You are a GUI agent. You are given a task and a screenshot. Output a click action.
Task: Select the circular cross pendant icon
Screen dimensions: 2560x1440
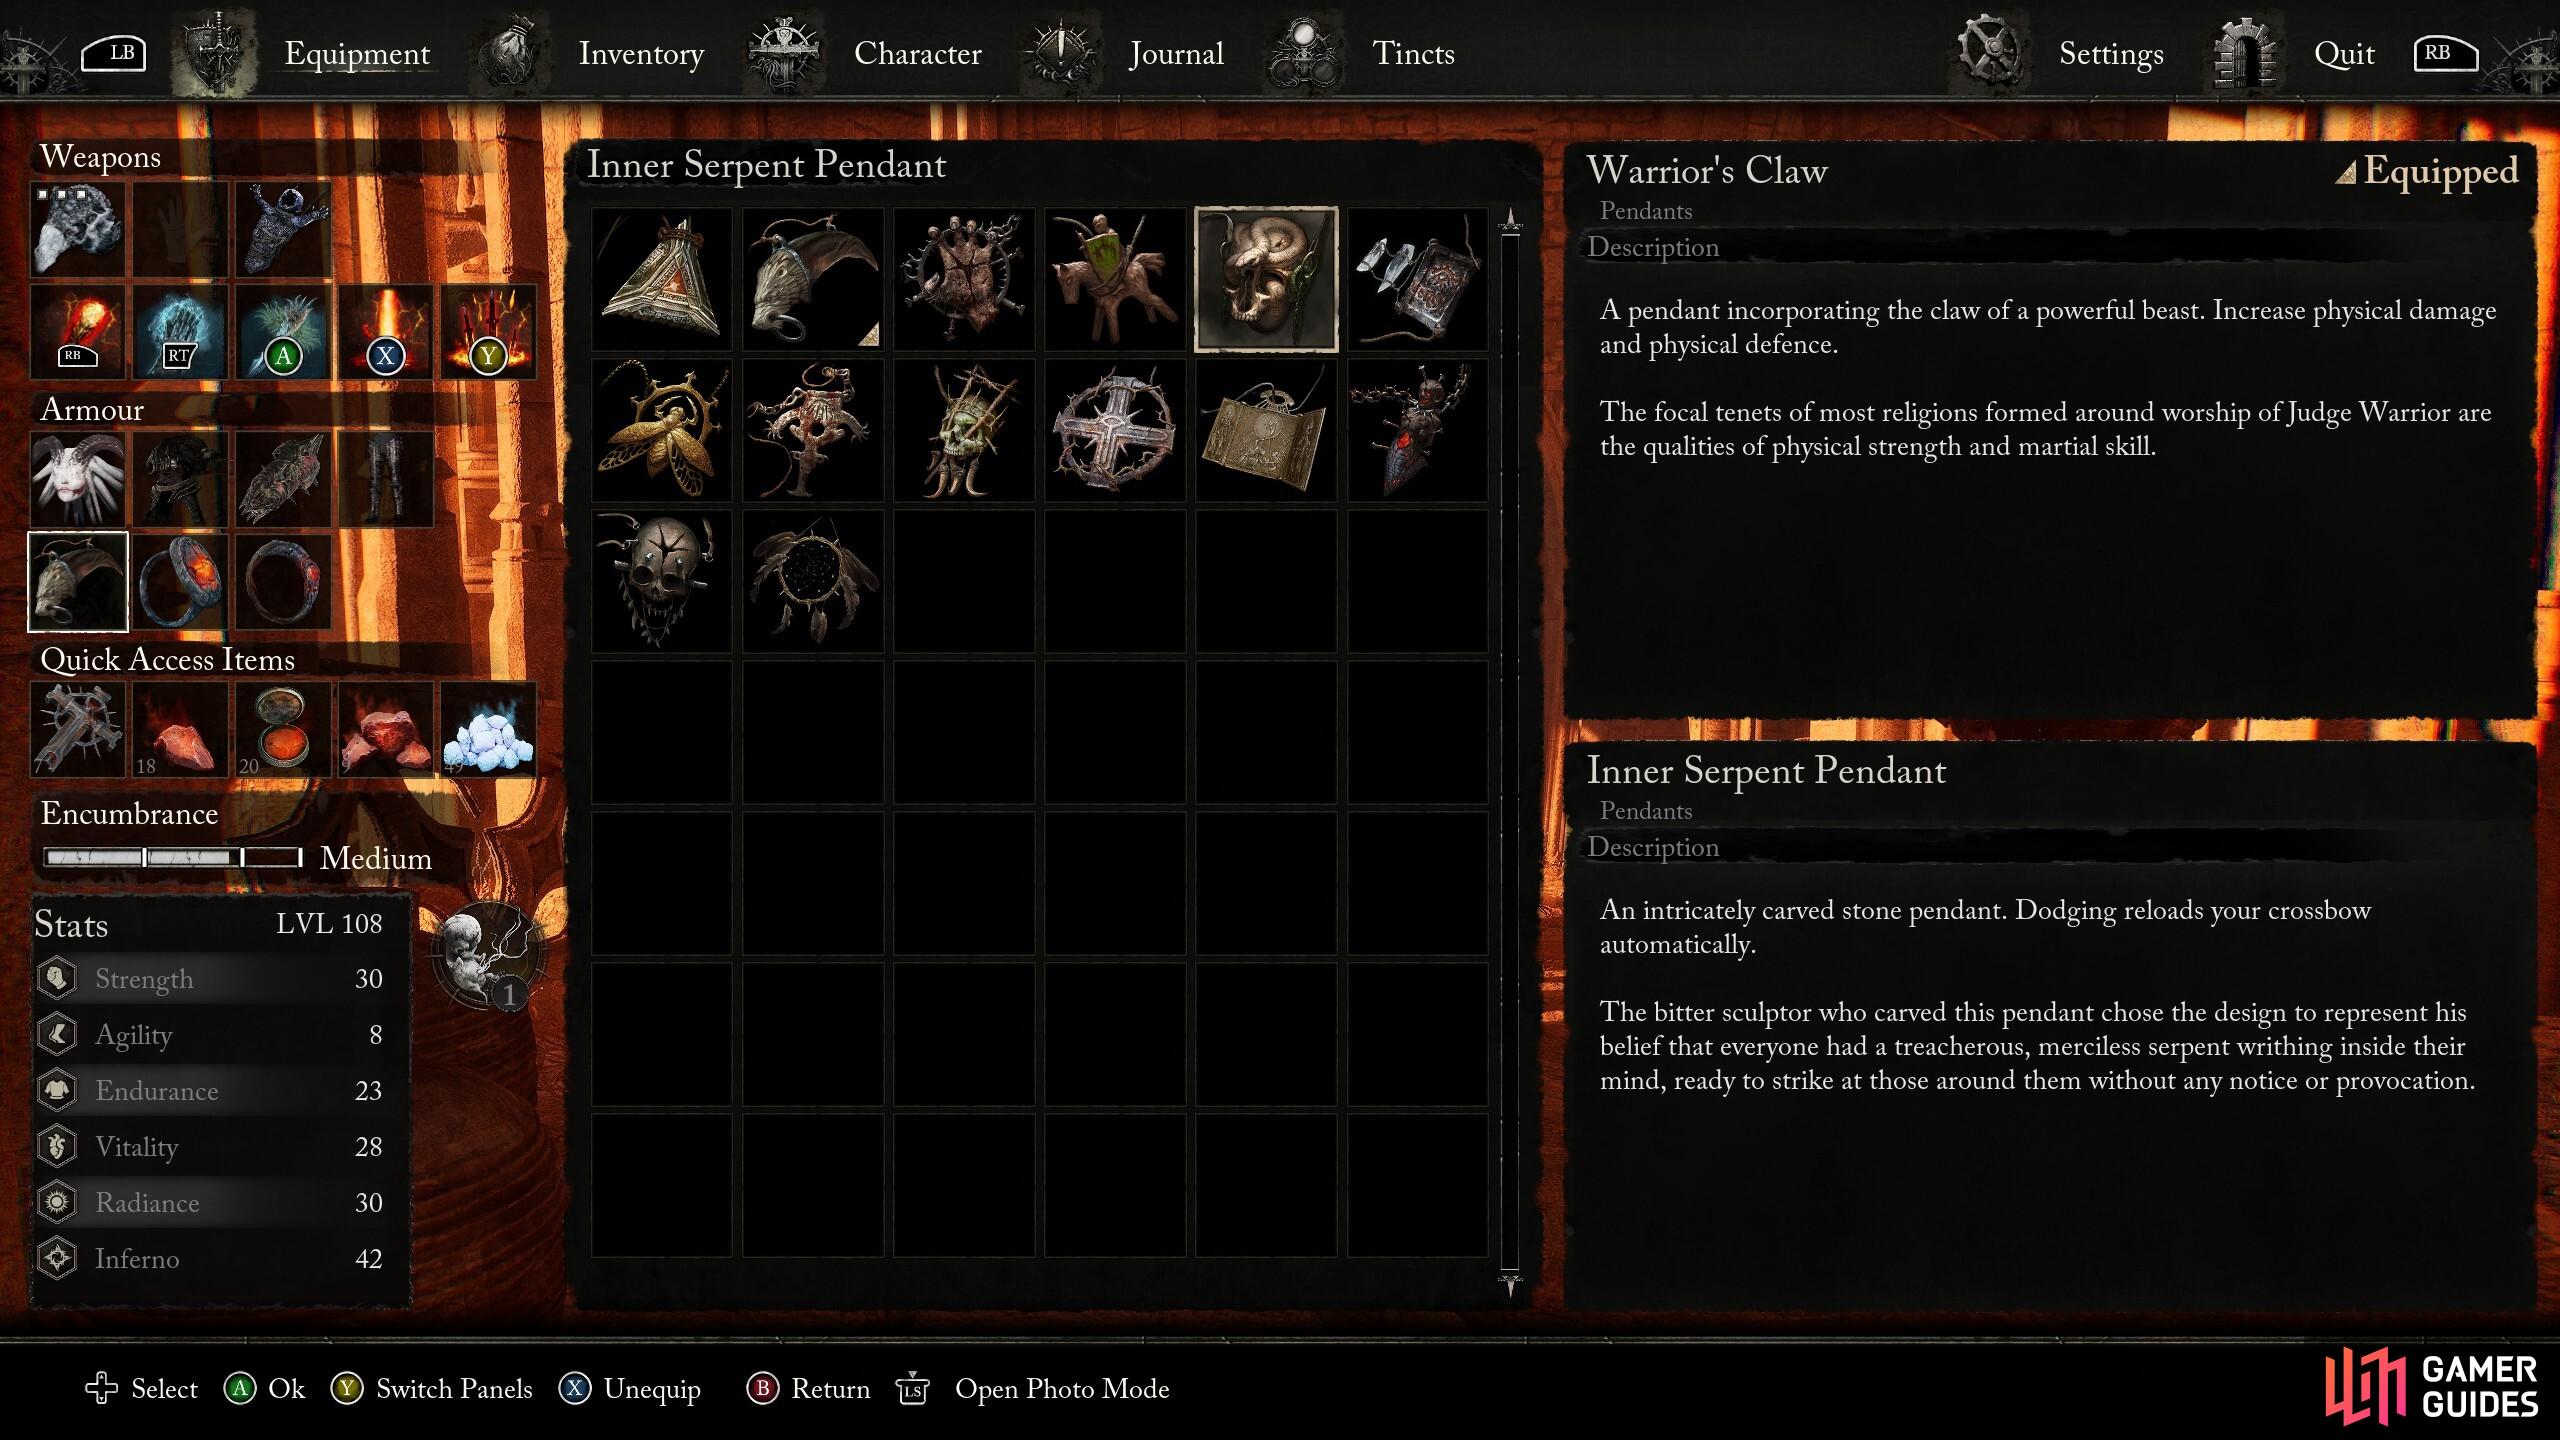tap(1115, 431)
